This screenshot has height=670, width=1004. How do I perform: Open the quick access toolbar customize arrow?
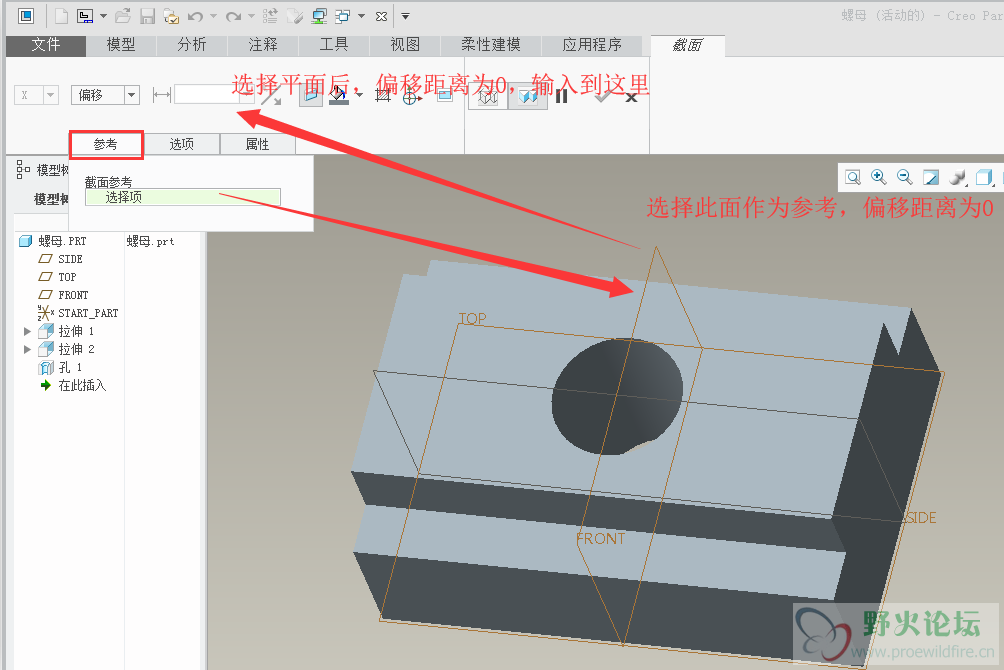(405, 16)
